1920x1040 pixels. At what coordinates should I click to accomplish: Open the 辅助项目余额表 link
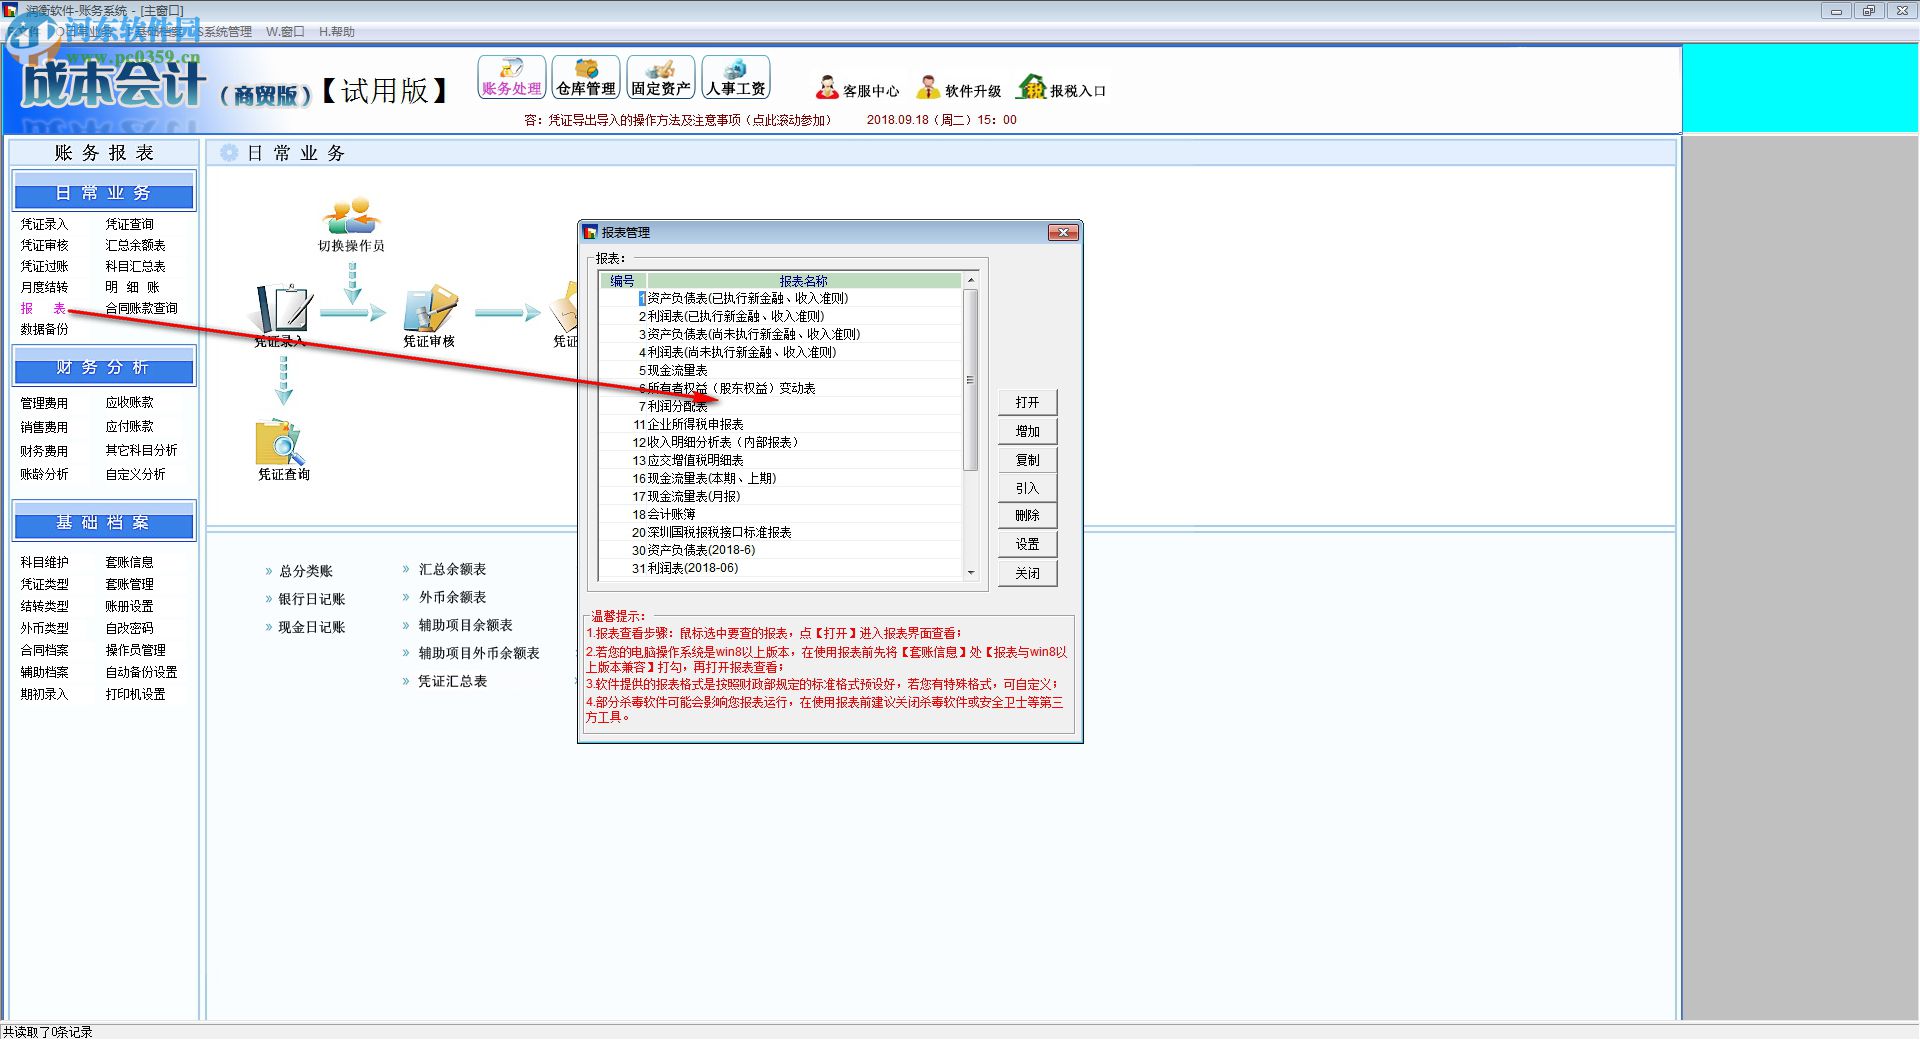[x=465, y=625]
